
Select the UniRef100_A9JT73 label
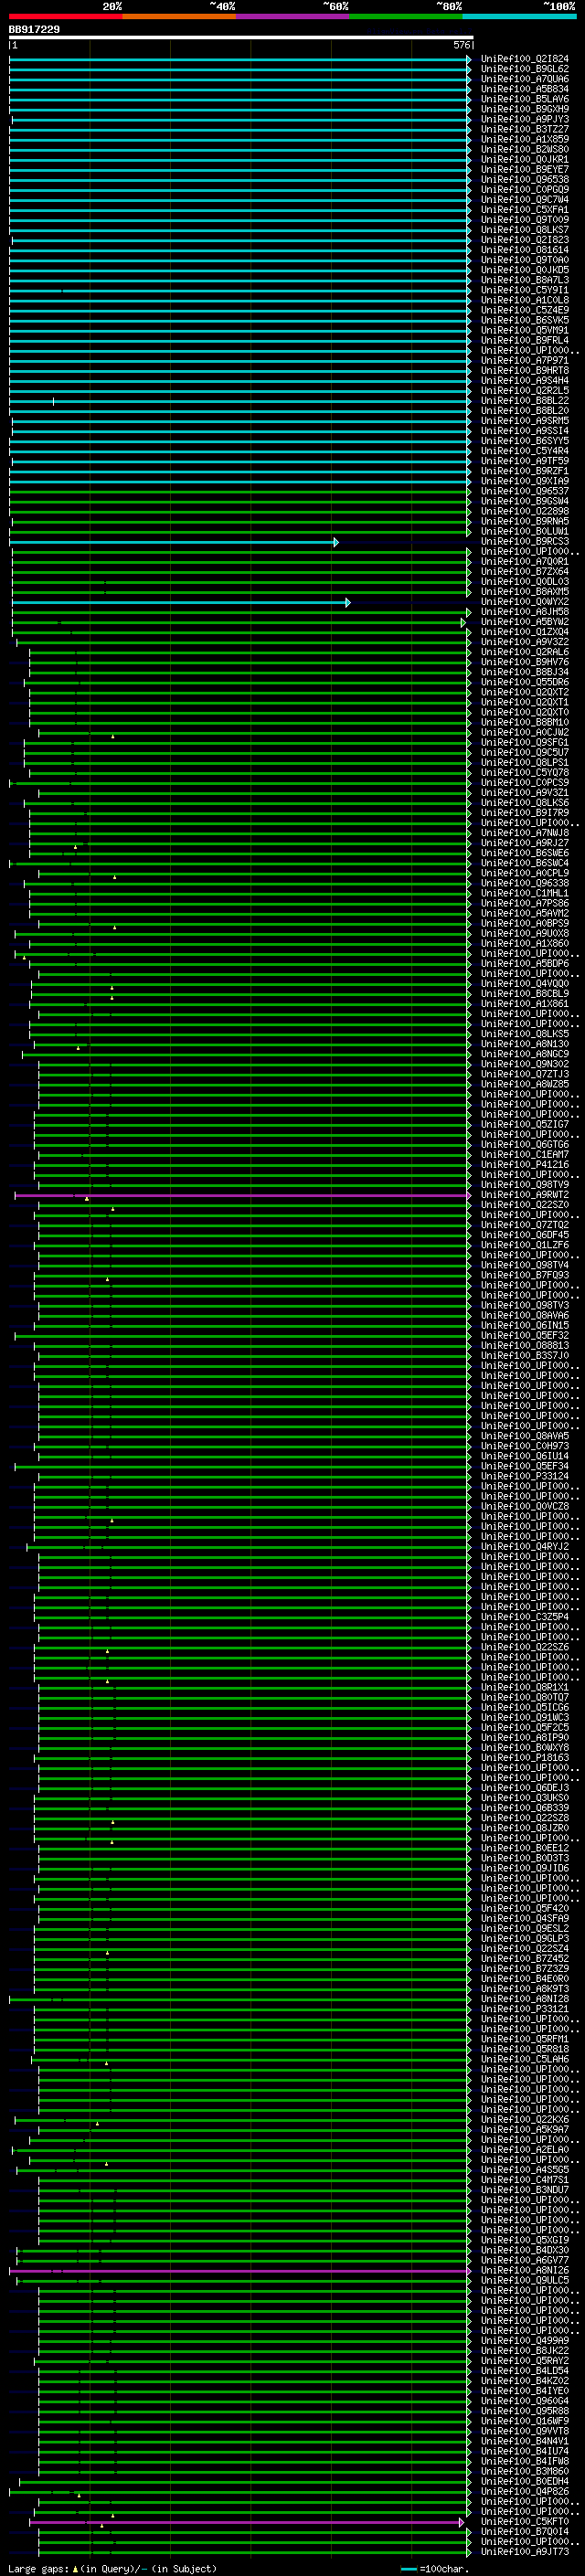(525, 2553)
